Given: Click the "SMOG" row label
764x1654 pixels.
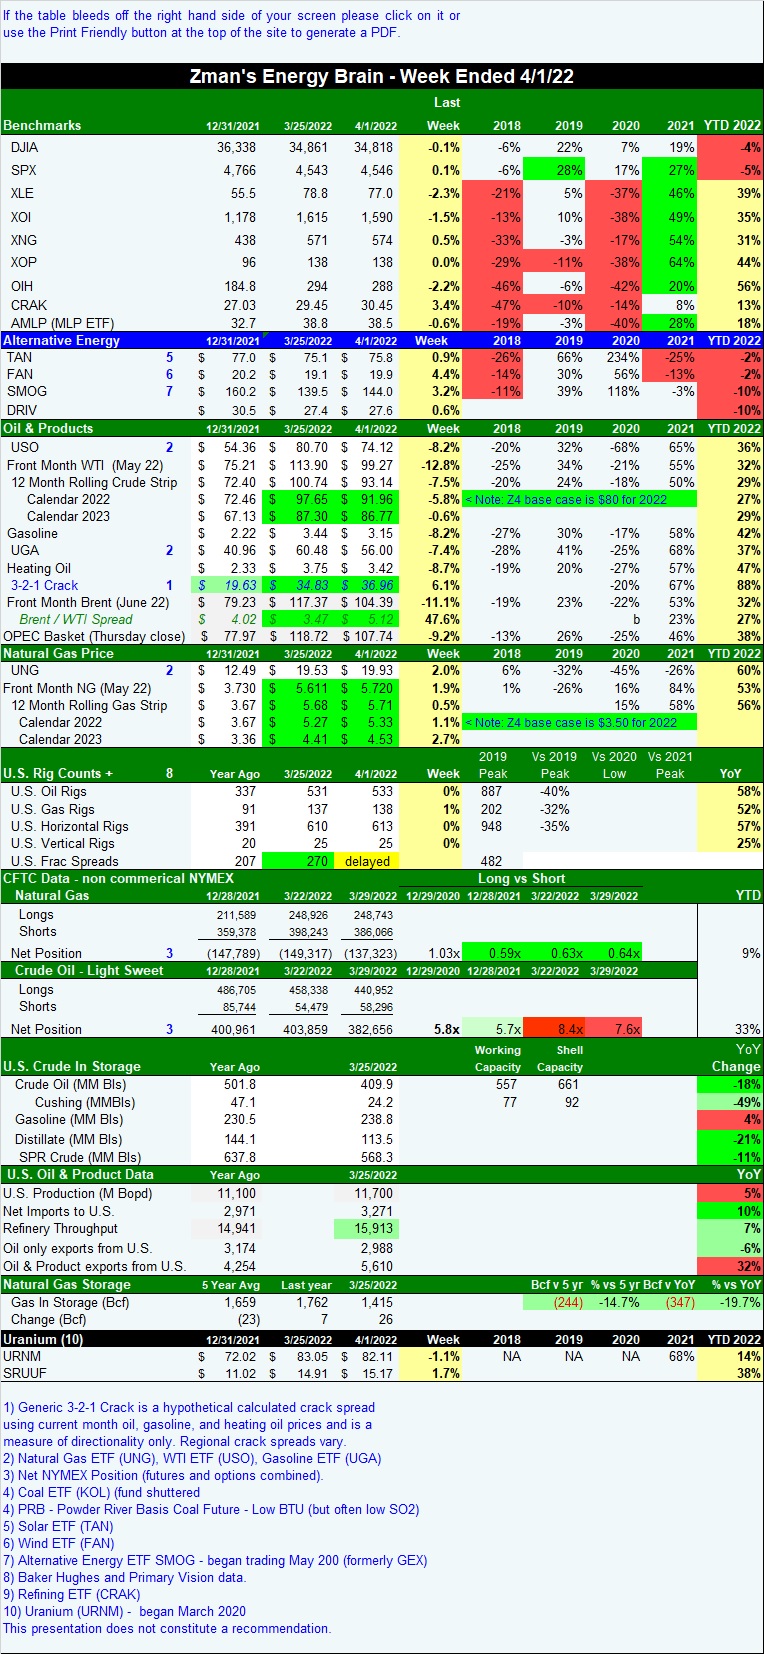Looking at the screenshot, I should click(x=26, y=391).
